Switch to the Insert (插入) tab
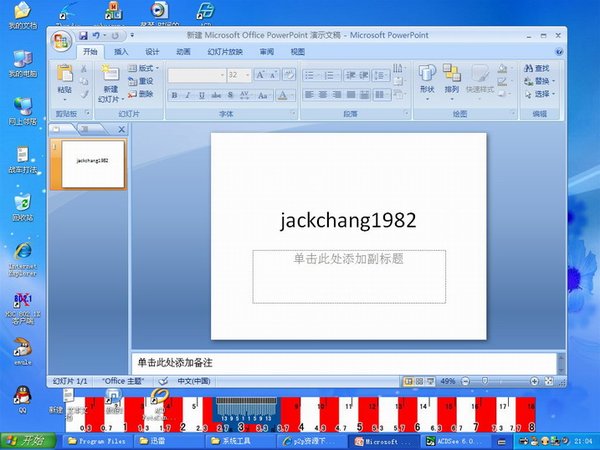Viewport: 600px width, 450px height. (121, 52)
